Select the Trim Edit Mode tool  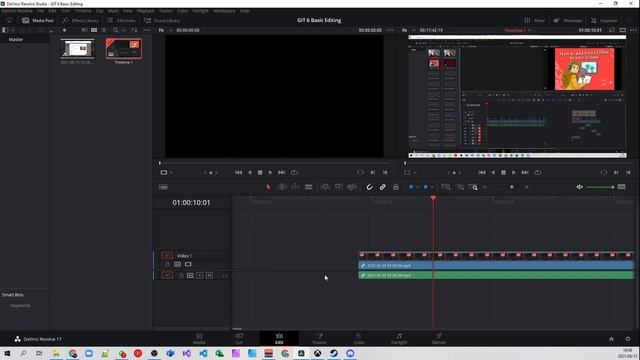click(x=282, y=187)
